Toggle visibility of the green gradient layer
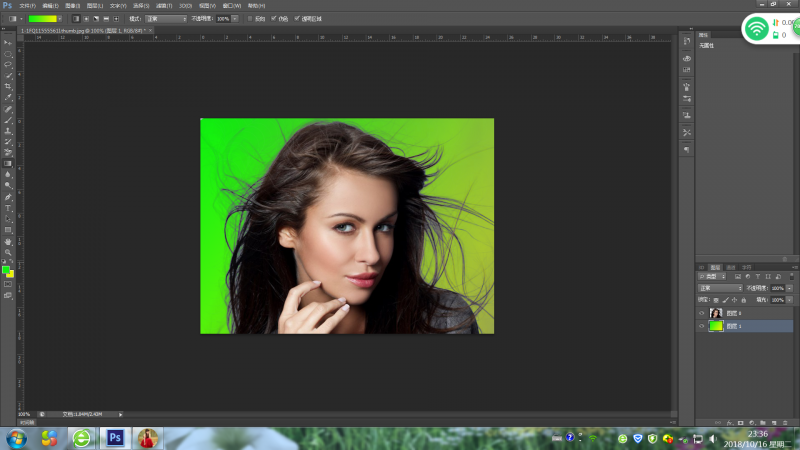Viewport: 800px width, 450px height. (x=701, y=326)
